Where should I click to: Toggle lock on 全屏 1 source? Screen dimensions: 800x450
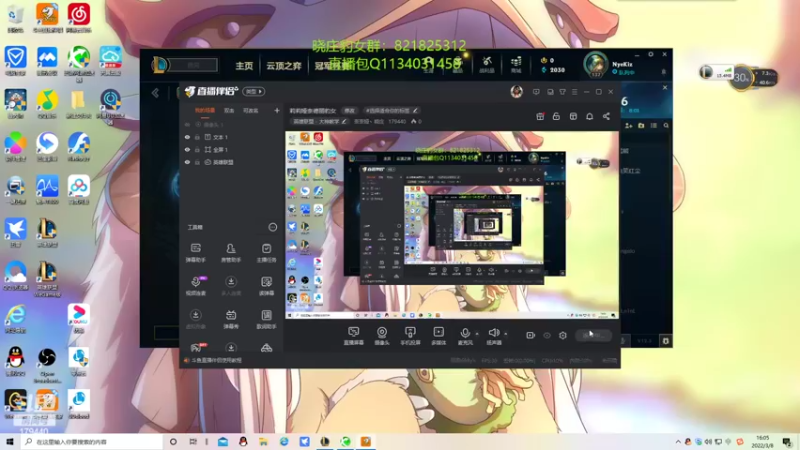197,149
